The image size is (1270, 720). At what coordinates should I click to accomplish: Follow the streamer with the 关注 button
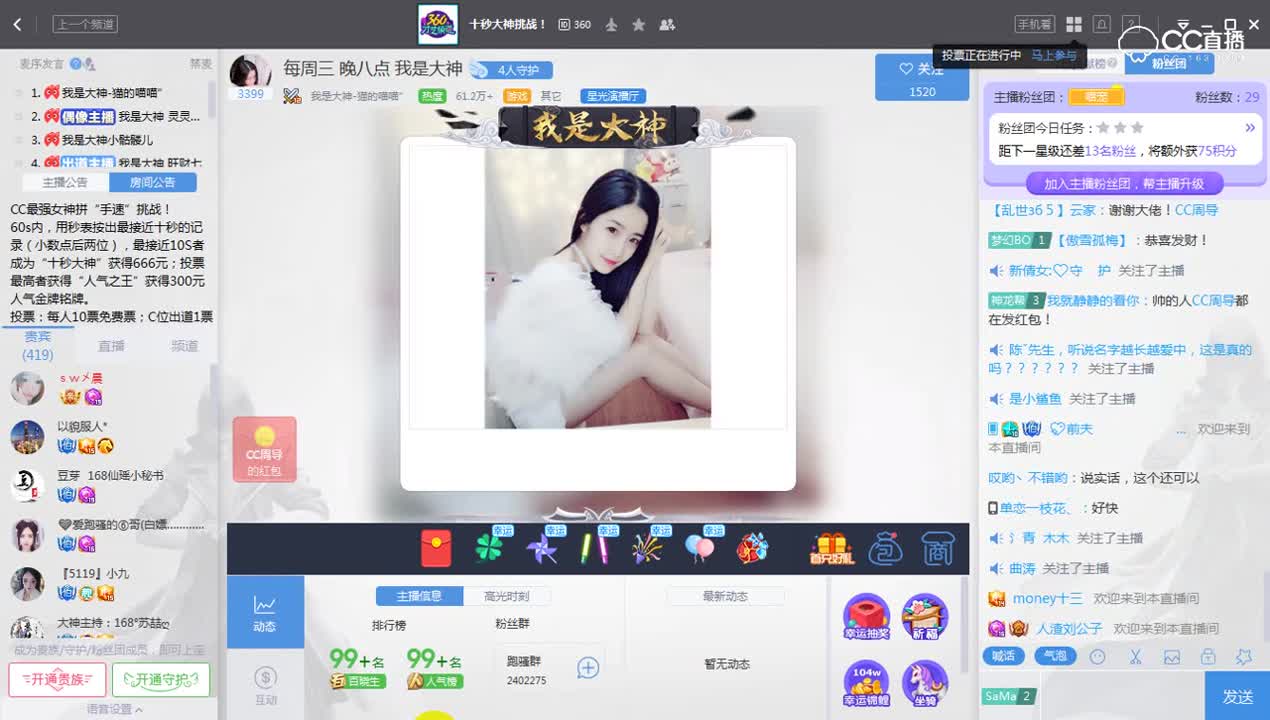click(922, 78)
